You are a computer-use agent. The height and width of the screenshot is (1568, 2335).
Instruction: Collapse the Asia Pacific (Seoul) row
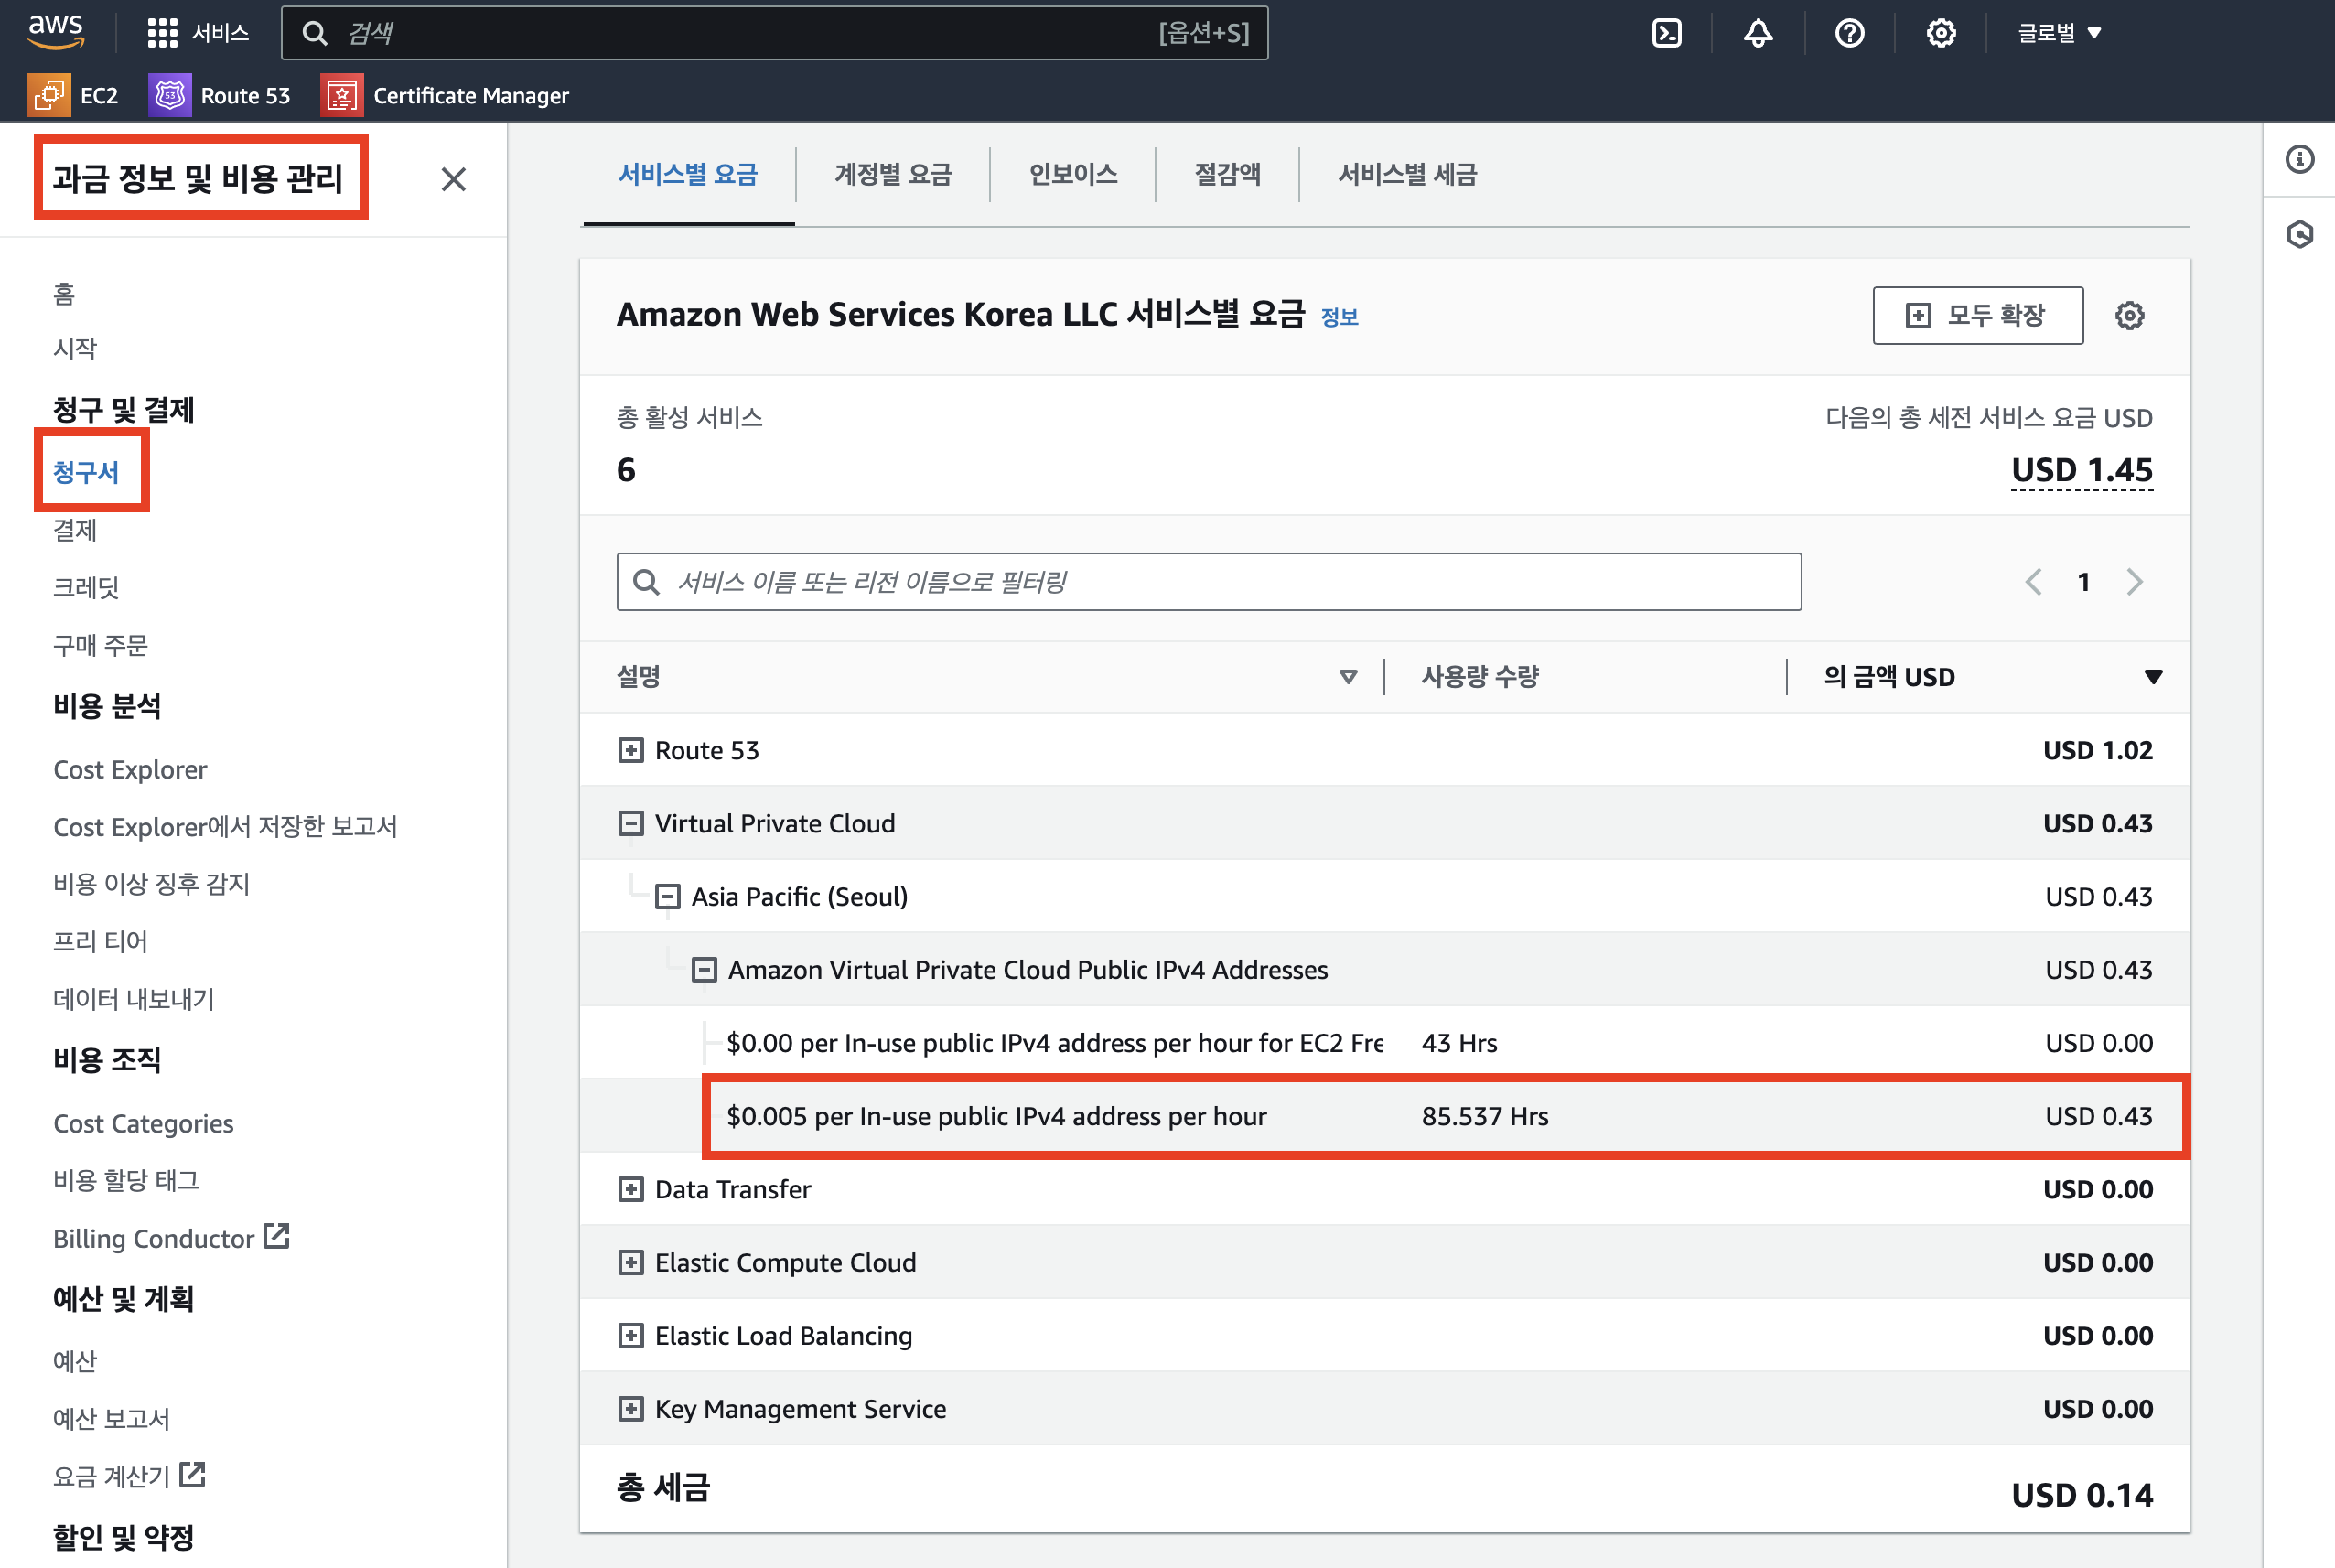tap(667, 896)
